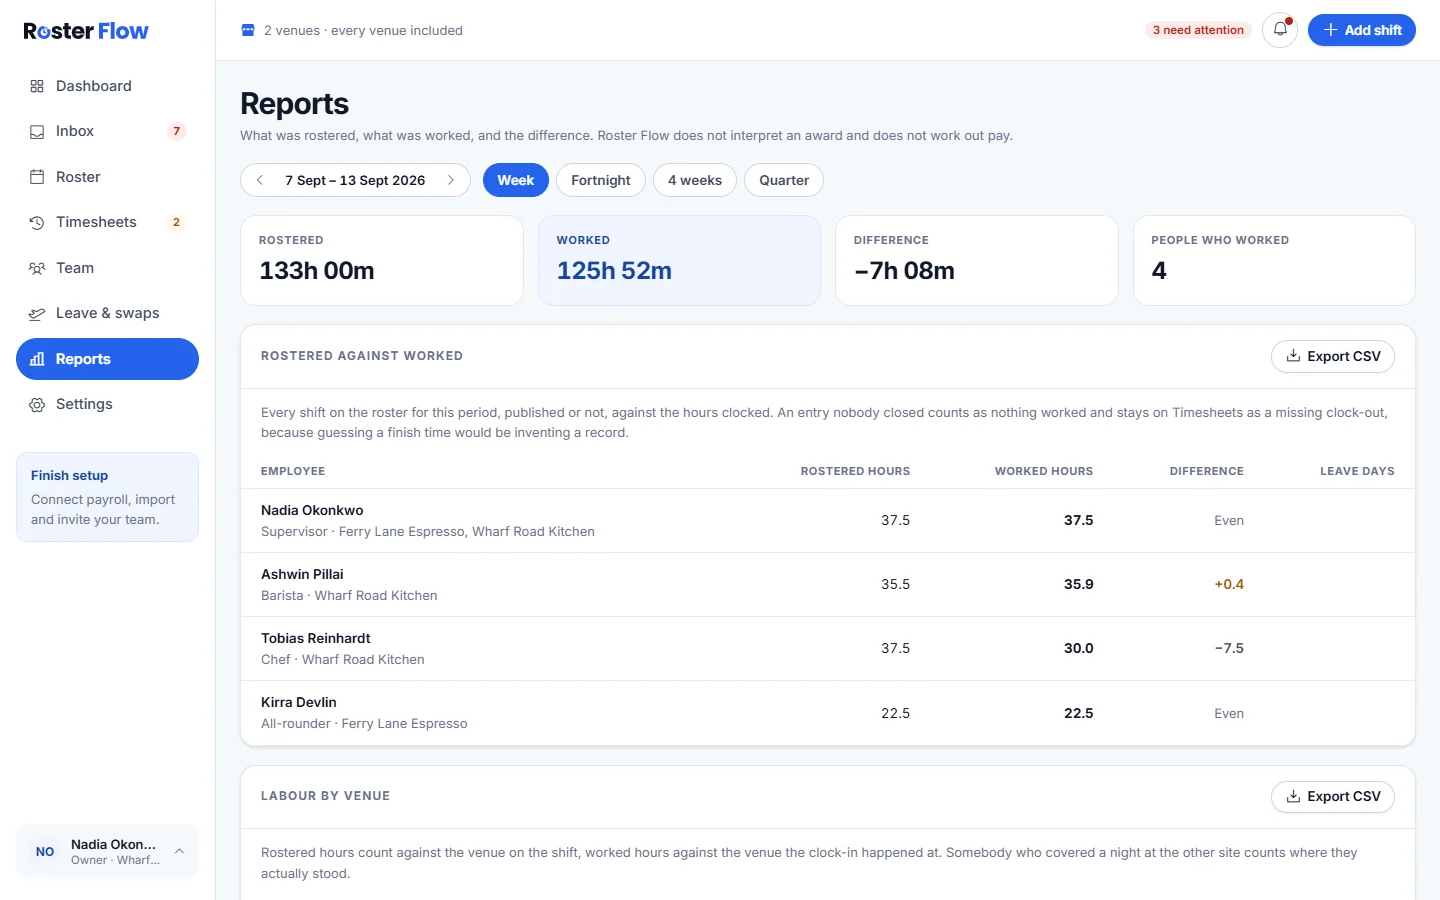The height and width of the screenshot is (900, 1440).
Task: Click Ashwin Pillai's +0.4 difference value
Action: tap(1229, 584)
